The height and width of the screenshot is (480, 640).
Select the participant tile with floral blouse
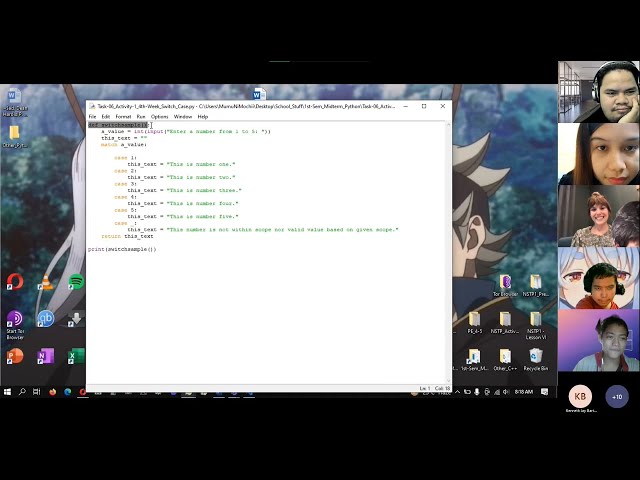pyautogui.click(x=598, y=216)
